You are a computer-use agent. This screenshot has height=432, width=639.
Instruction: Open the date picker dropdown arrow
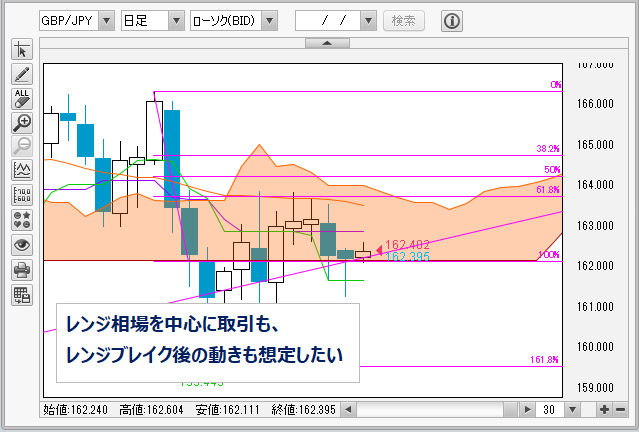coord(368,20)
